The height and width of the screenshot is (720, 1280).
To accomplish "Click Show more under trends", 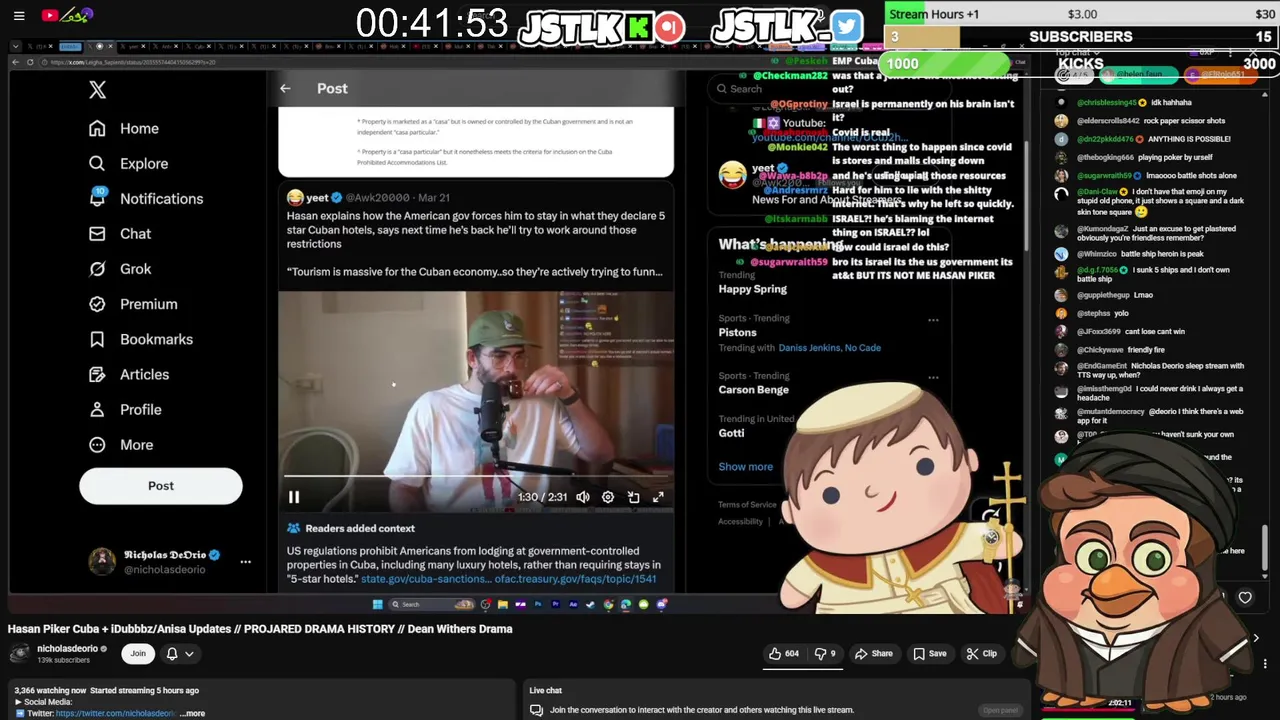I will pyautogui.click(x=745, y=467).
